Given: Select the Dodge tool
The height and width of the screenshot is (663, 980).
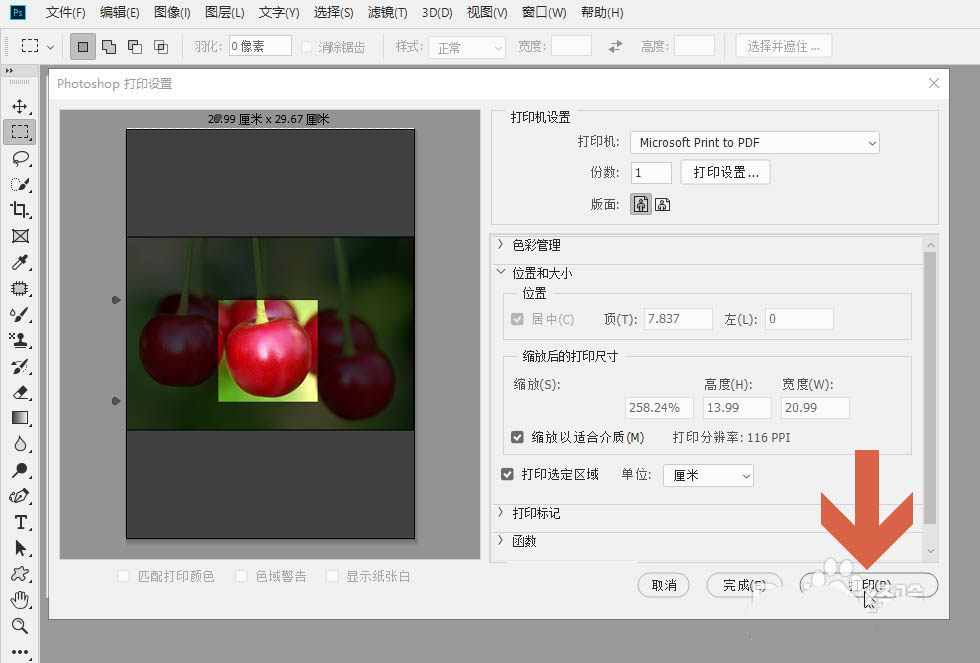Looking at the screenshot, I should click(20, 470).
